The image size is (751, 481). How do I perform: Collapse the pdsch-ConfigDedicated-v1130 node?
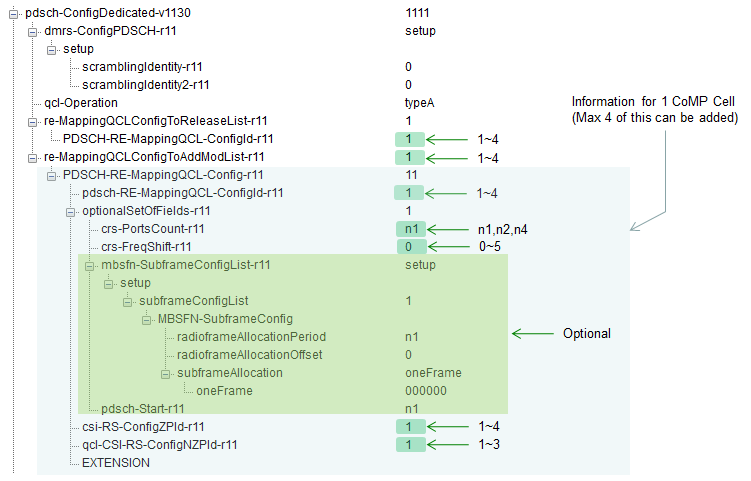click(13, 14)
